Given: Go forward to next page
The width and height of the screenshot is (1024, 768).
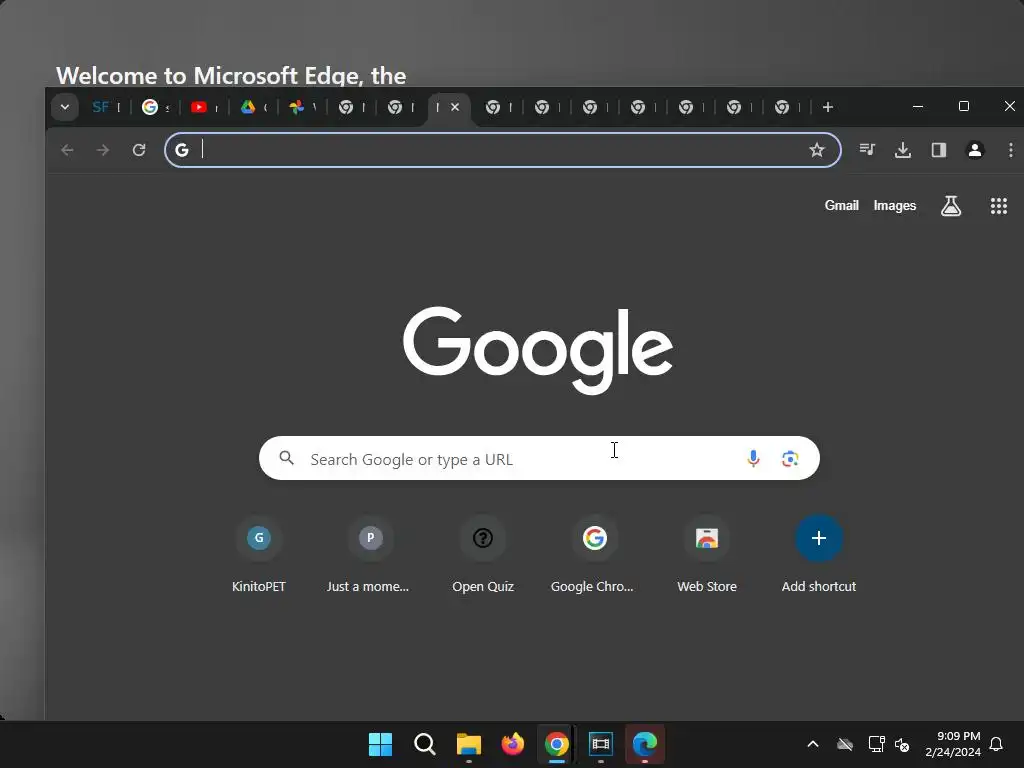Looking at the screenshot, I should tap(103, 150).
